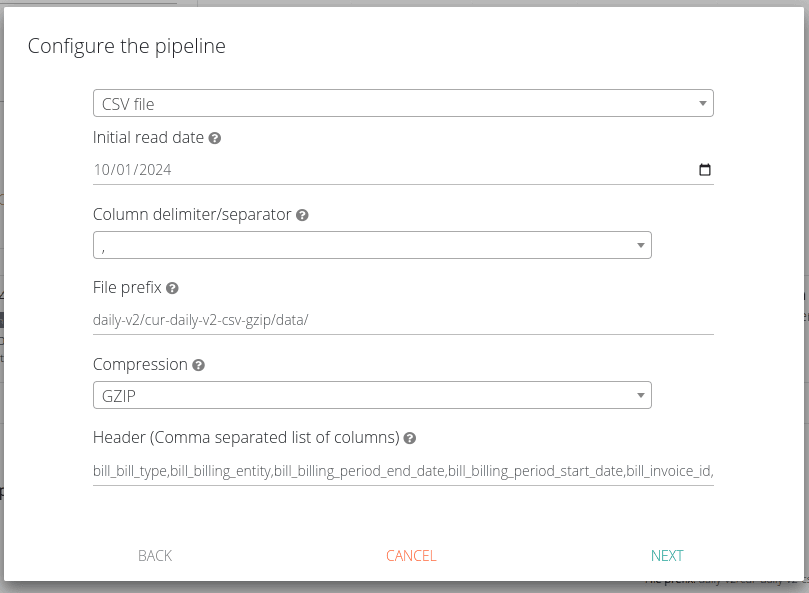Click the "Header (Comma separated list of columns)" label

pyautogui.click(x=246, y=438)
